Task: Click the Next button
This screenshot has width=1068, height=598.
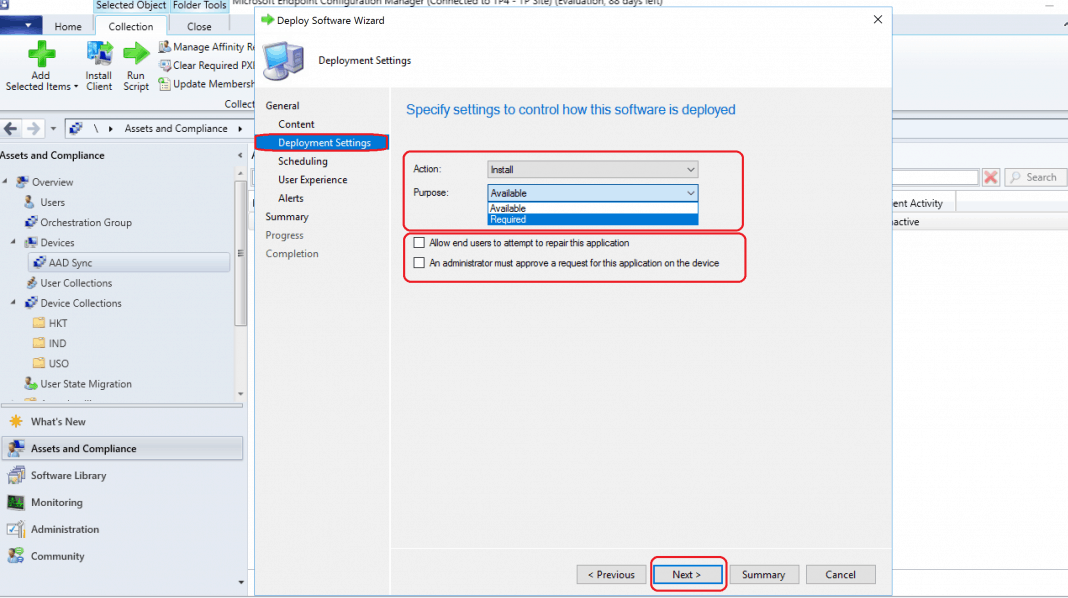Action: click(686, 575)
